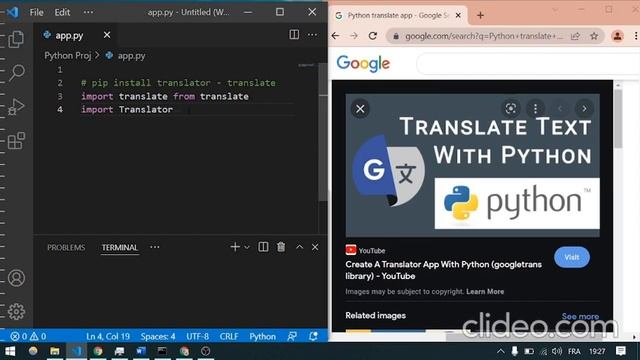Open Word from the taskbar
Image resolution: width=640 pixels, height=360 pixels.
pos(141,351)
